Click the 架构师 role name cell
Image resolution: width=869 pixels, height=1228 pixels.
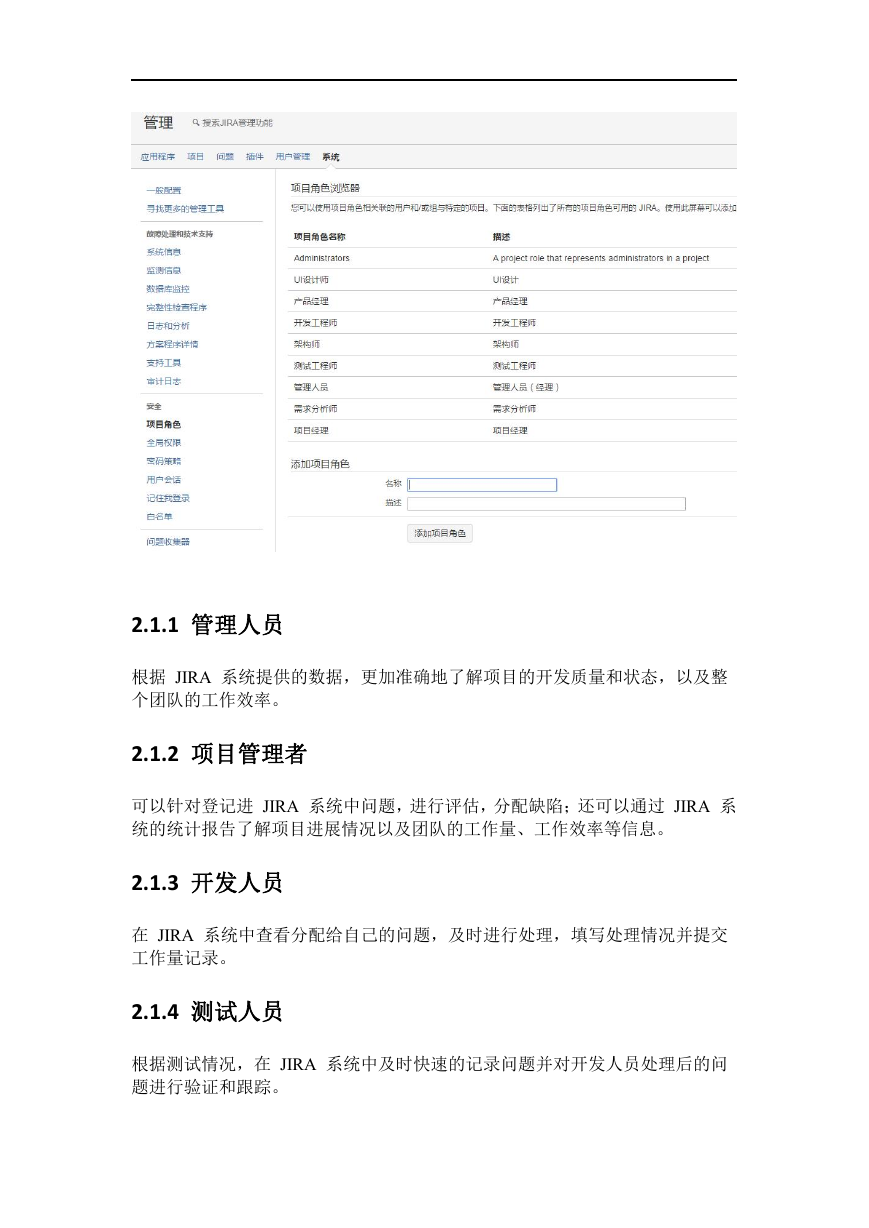307,344
